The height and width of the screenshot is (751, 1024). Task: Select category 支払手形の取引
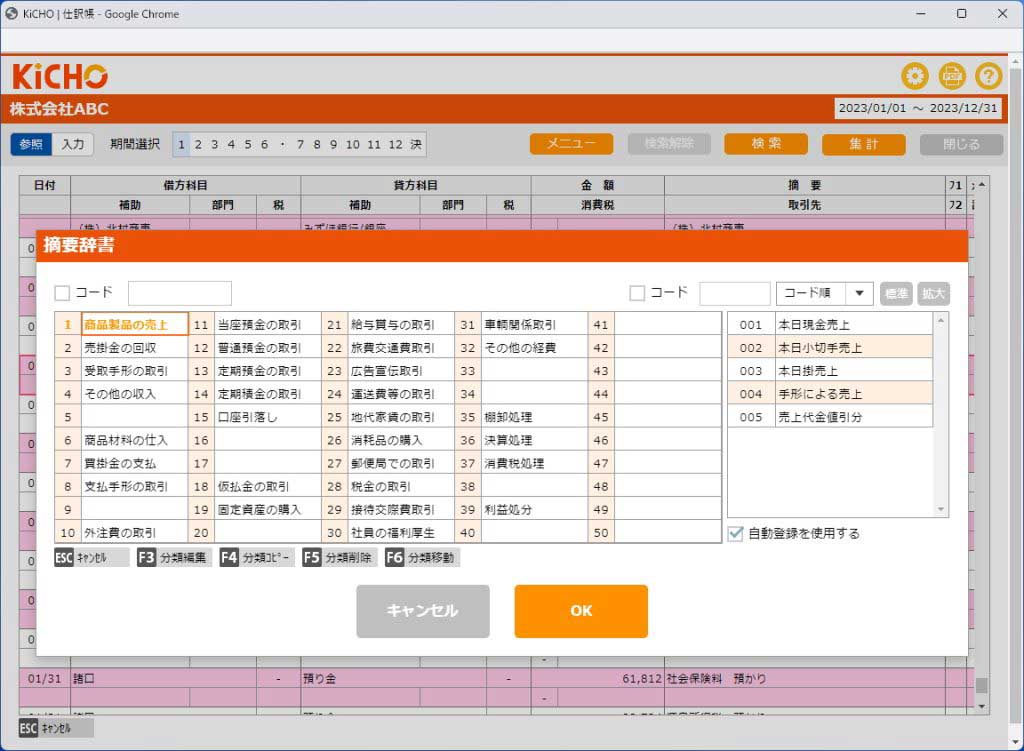[135, 487]
